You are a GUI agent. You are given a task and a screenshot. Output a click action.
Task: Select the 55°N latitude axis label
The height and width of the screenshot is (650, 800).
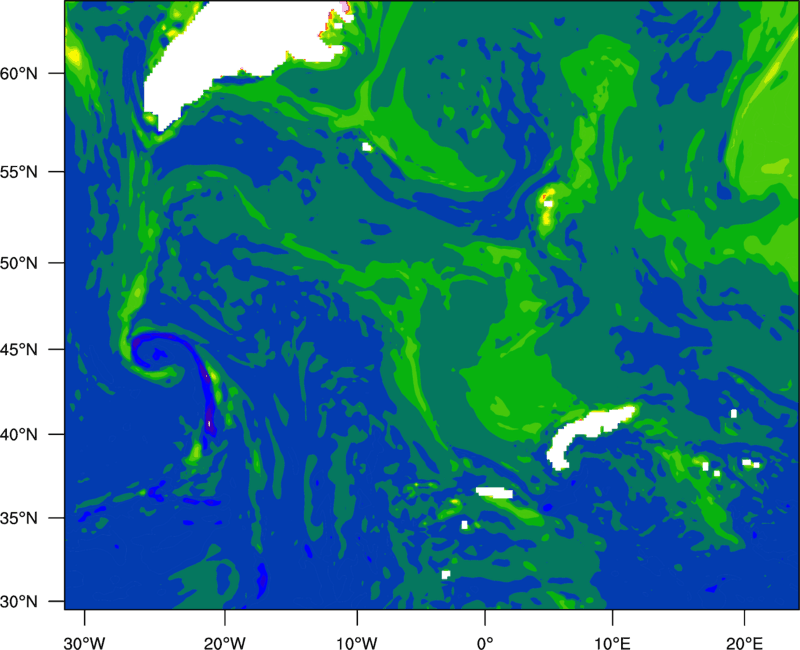tap(19, 172)
